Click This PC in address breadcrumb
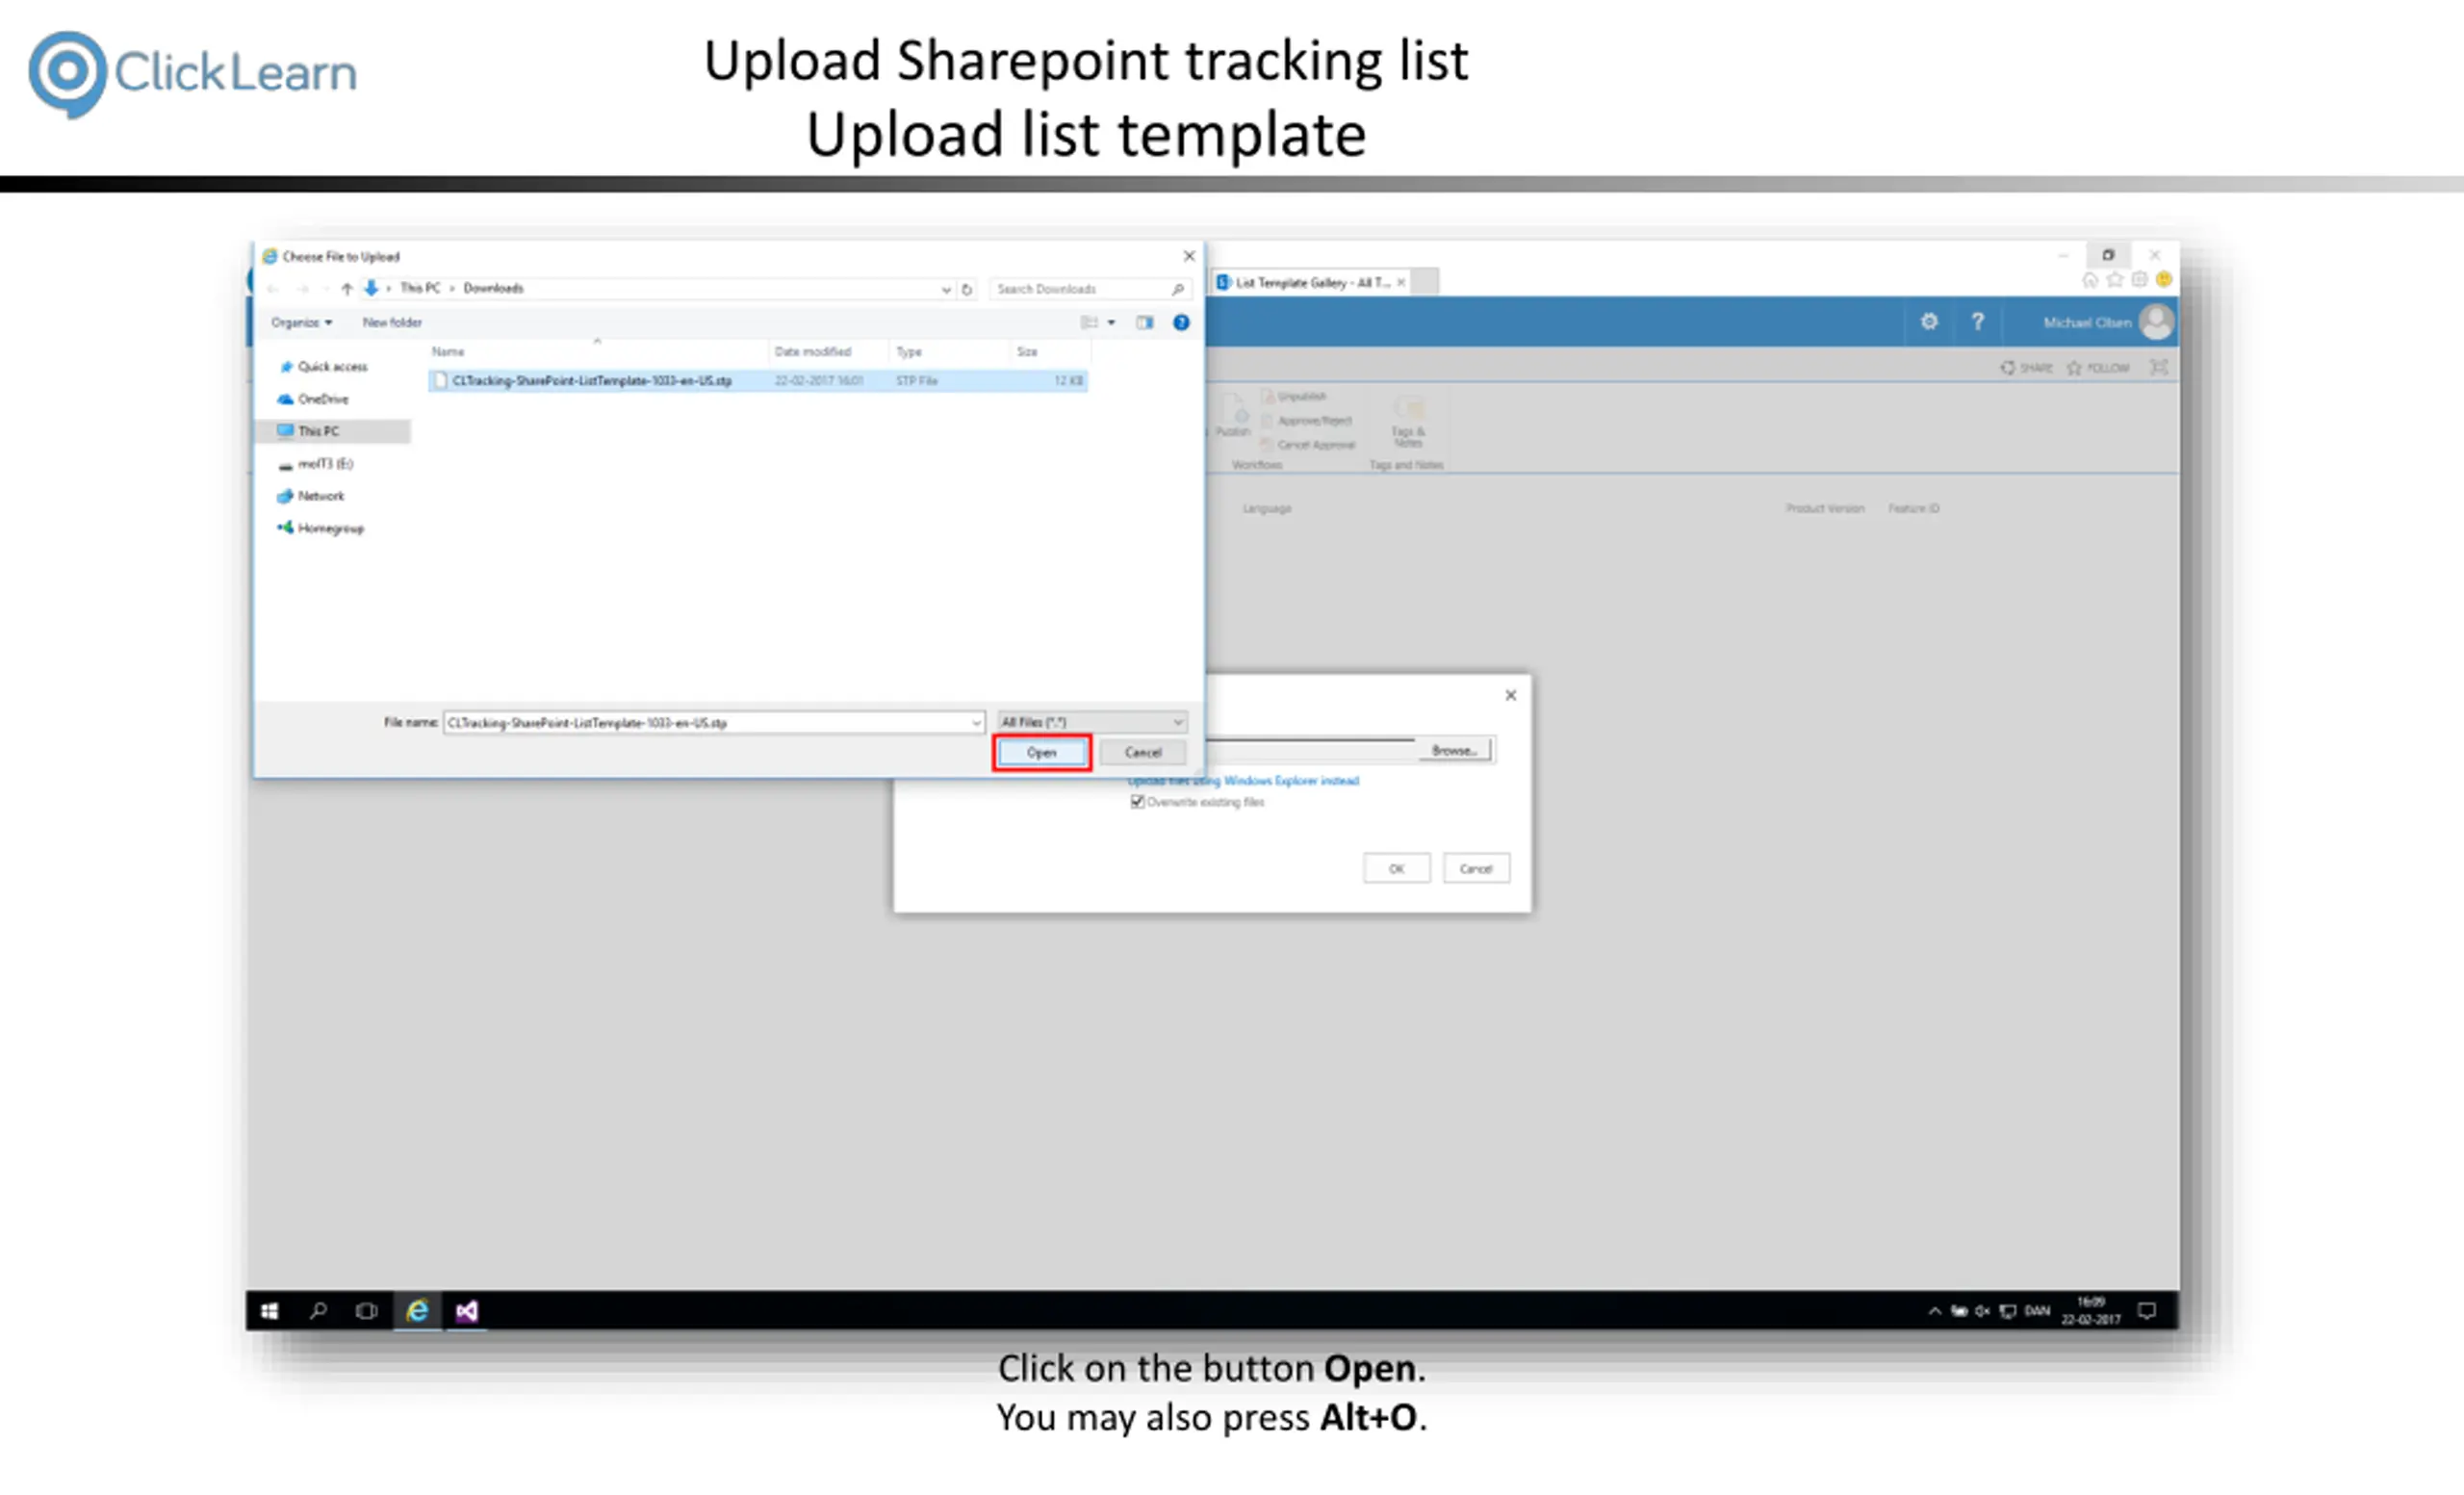Screen dimensions: 2464x1495 pyautogui.click(x=420, y=288)
